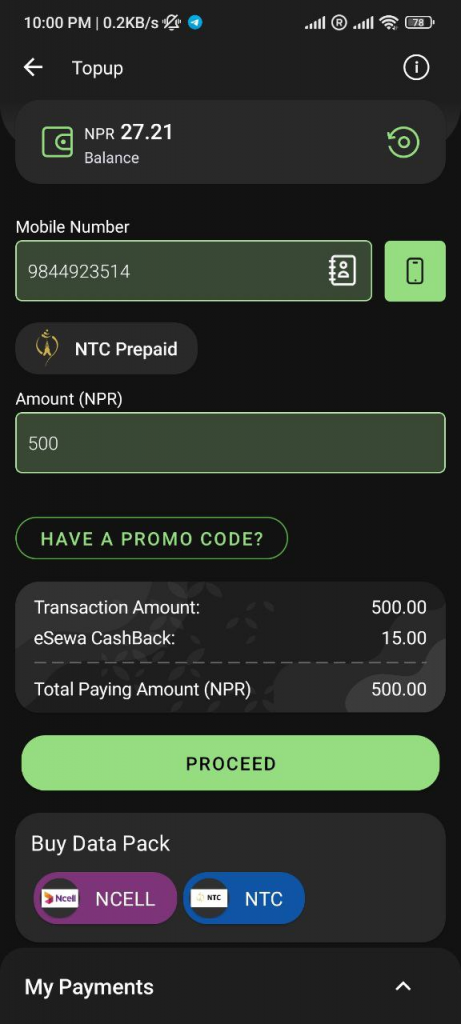
Task: Tap the green wallet icon
Action: pyautogui.click(x=57, y=142)
